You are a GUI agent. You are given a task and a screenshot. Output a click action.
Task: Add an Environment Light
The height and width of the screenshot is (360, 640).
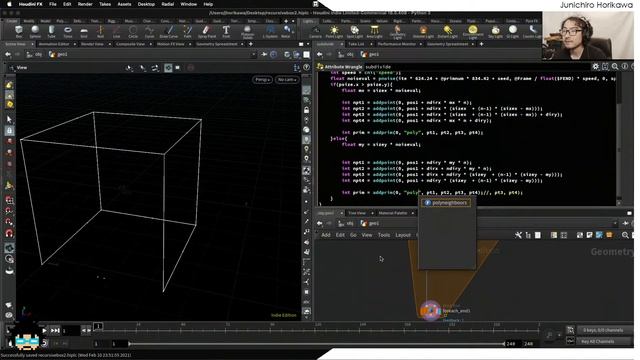[x=472, y=32]
